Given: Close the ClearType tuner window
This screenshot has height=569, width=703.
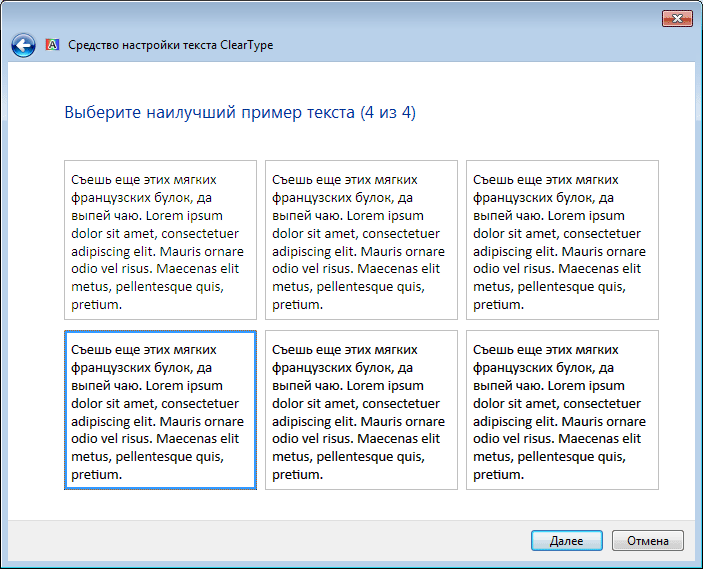Looking at the screenshot, I should 675,18.
